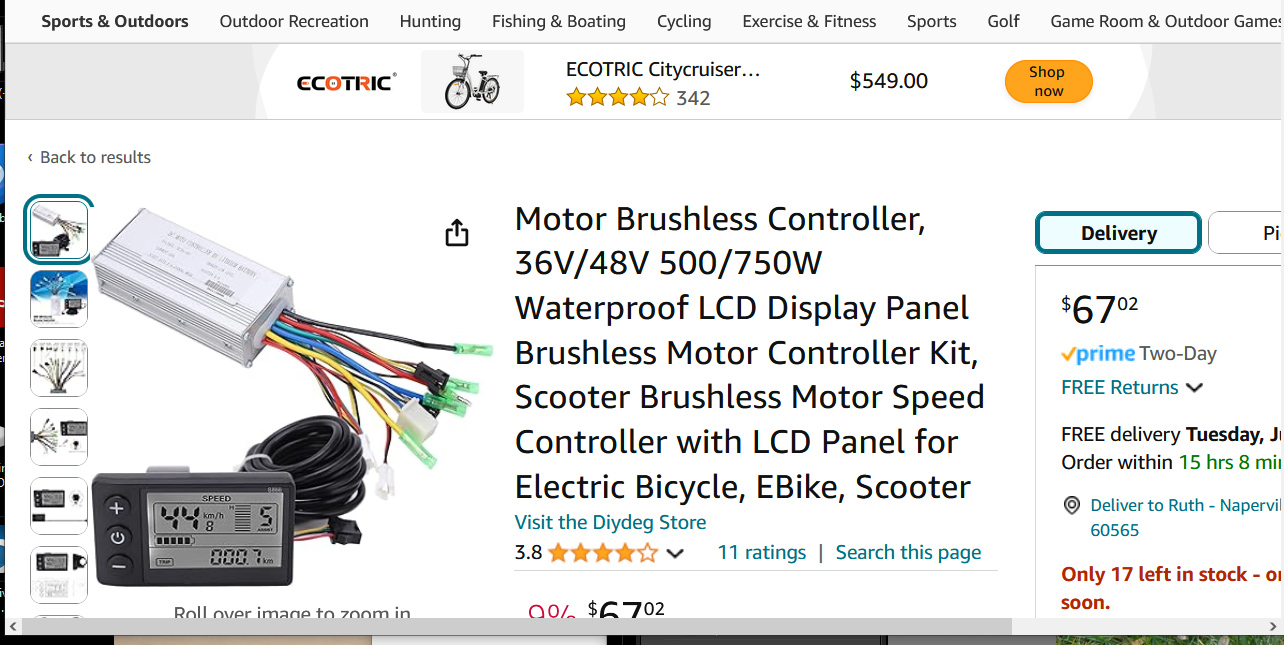Screen dimensions: 1284x645
Task: Select the second product thumbnail
Action: coord(59,299)
